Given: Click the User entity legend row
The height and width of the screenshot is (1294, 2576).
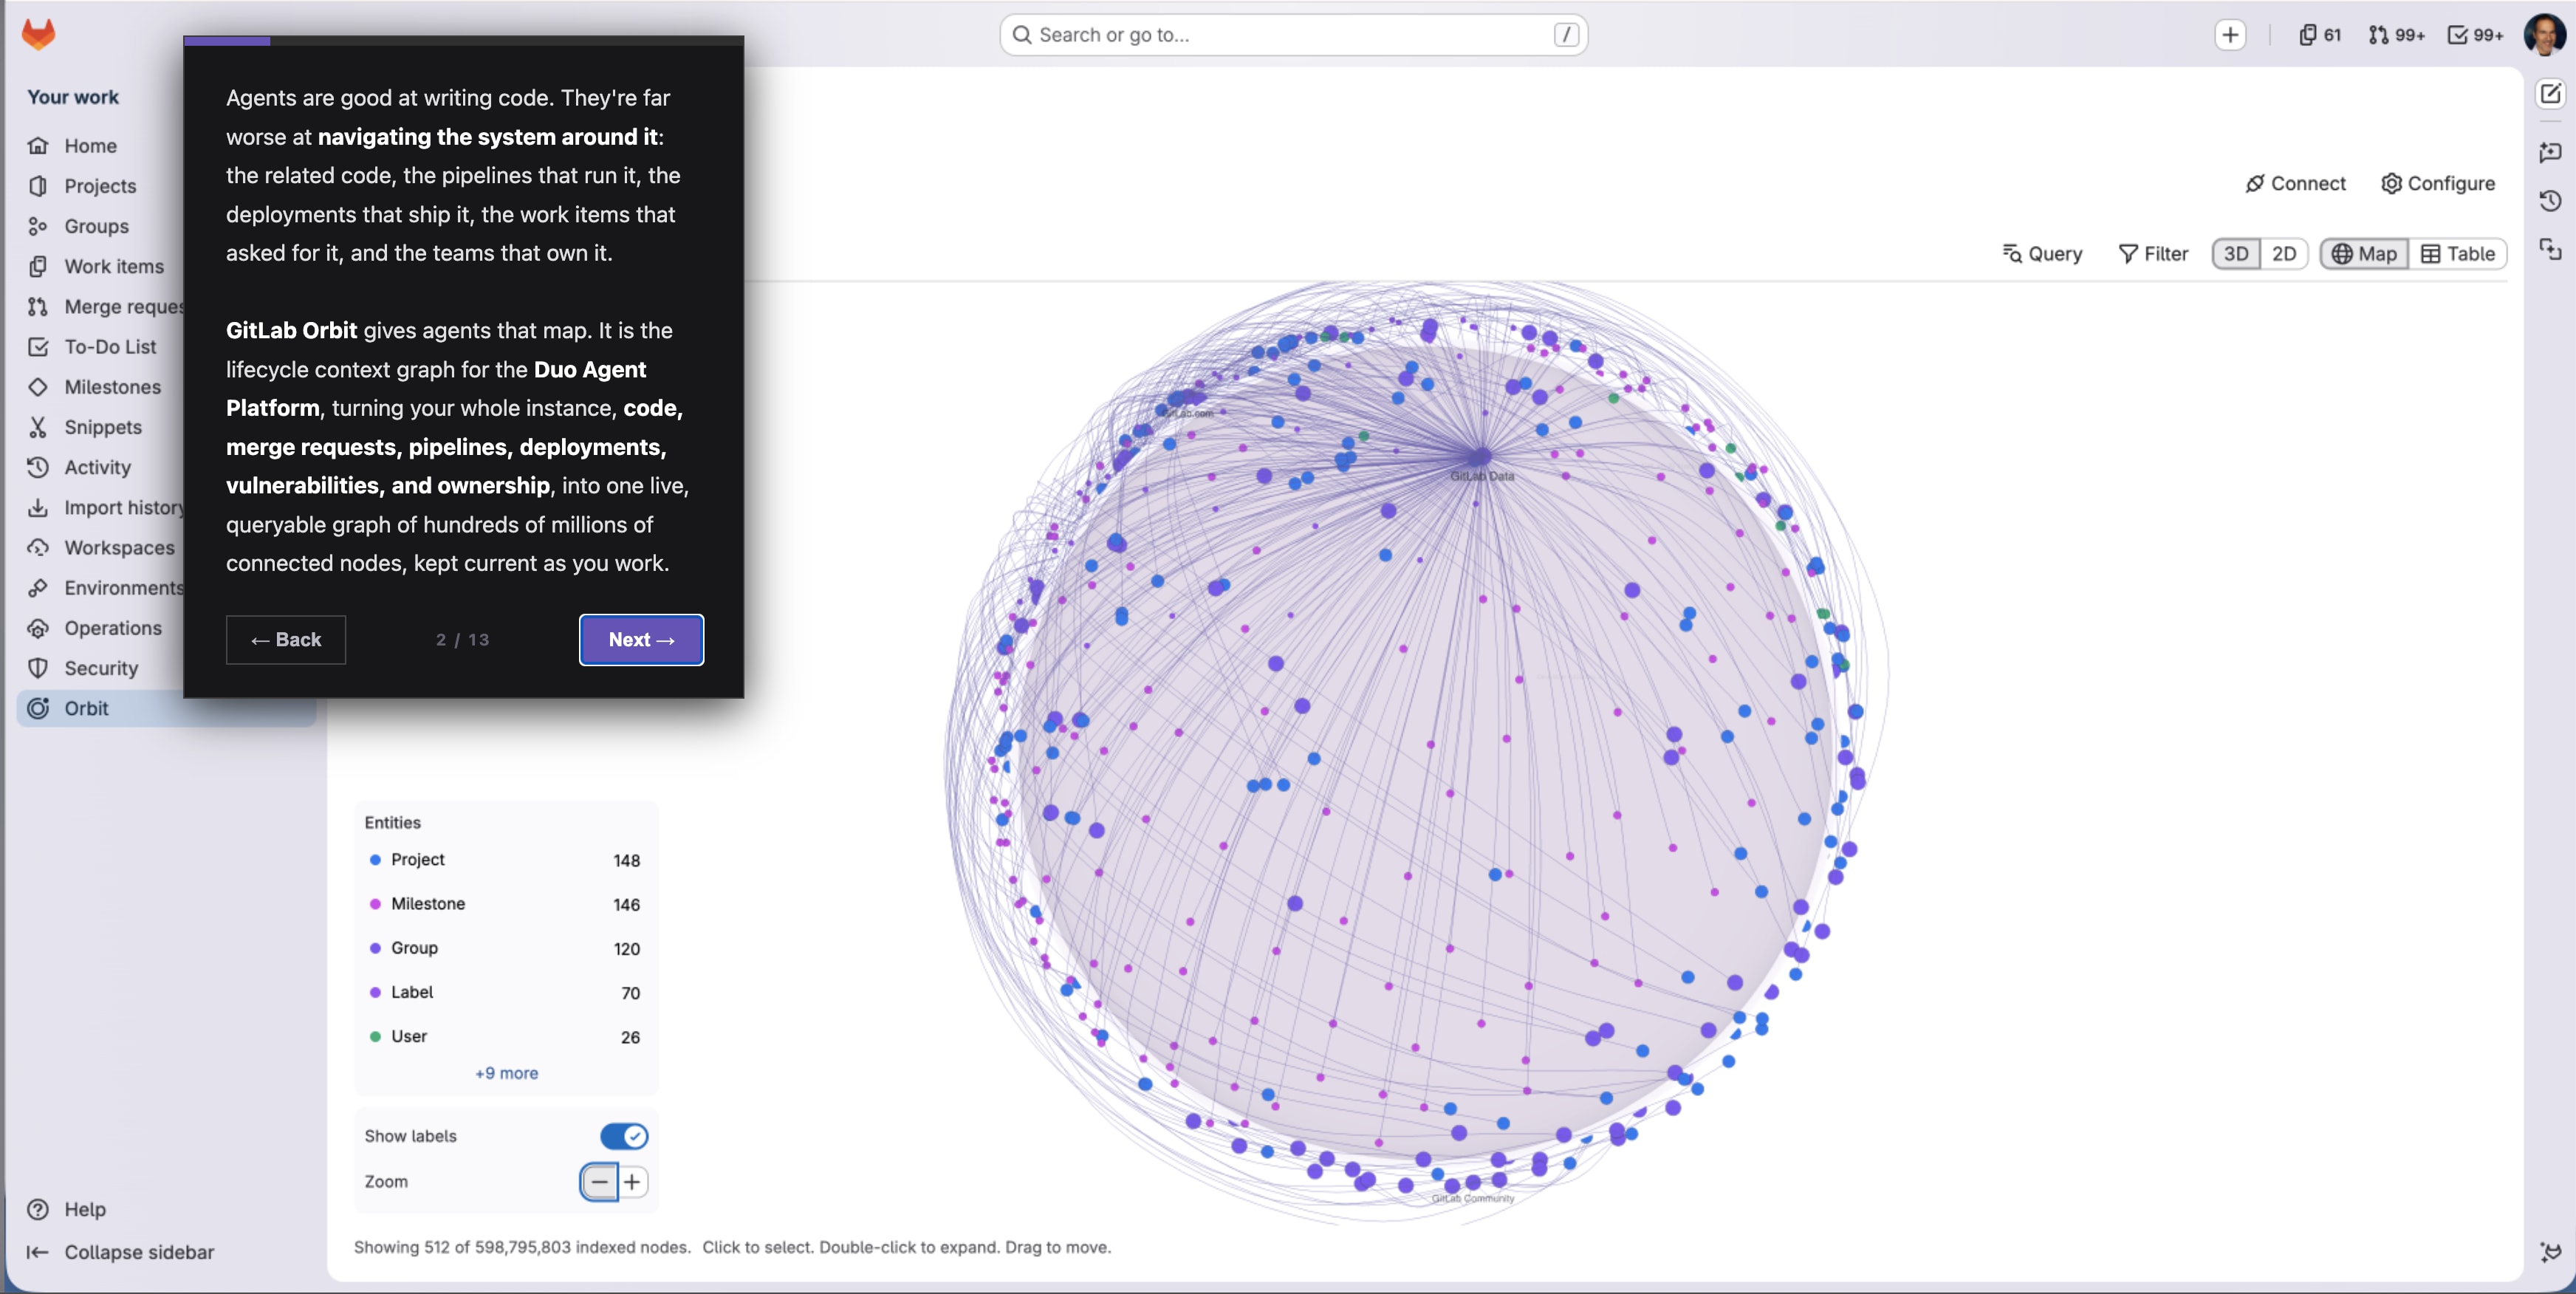Looking at the screenshot, I should (505, 1037).
